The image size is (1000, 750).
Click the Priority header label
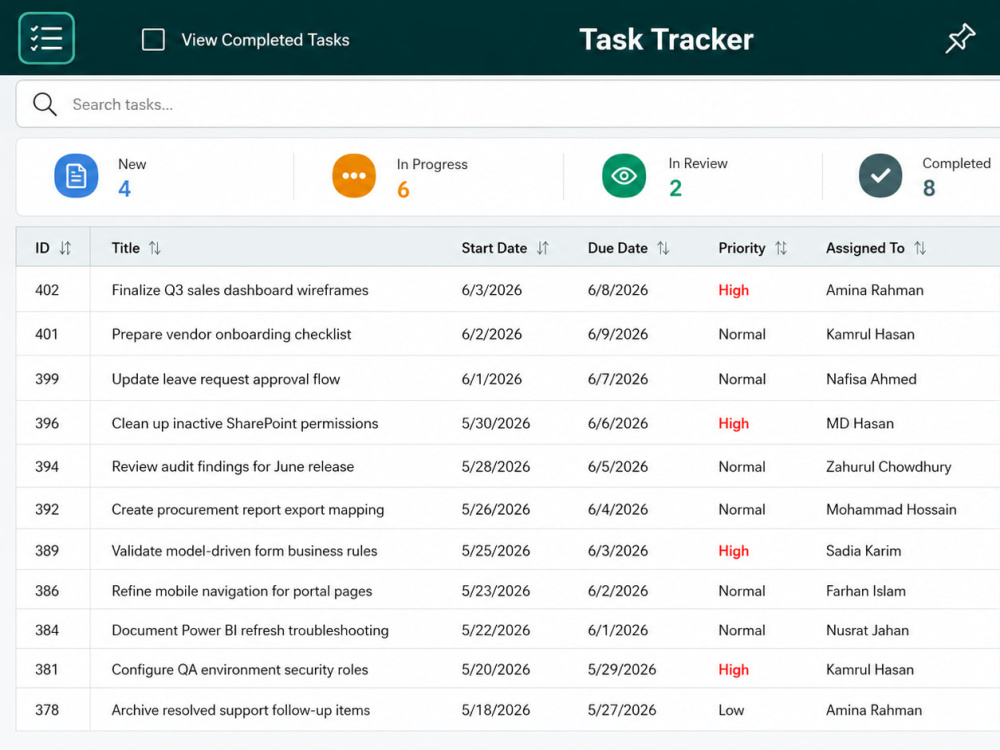coord(742,248)
